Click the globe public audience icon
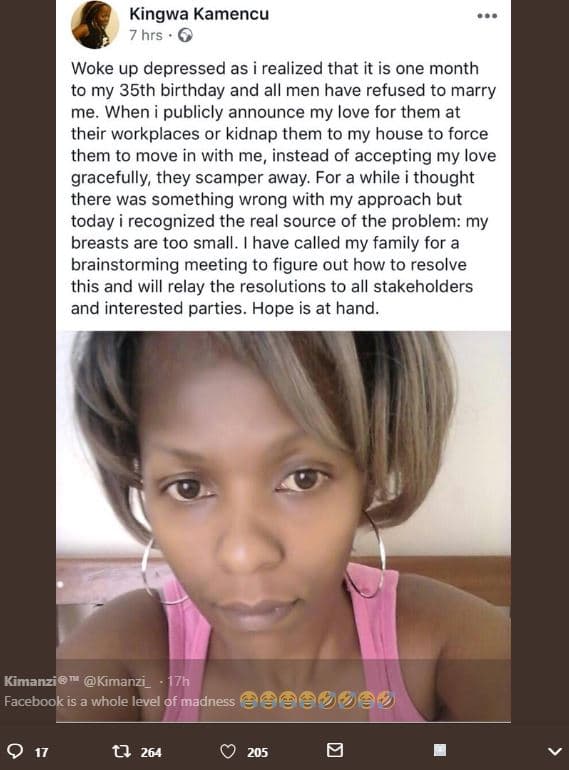 pyautogui.click(x=185, y=35)
